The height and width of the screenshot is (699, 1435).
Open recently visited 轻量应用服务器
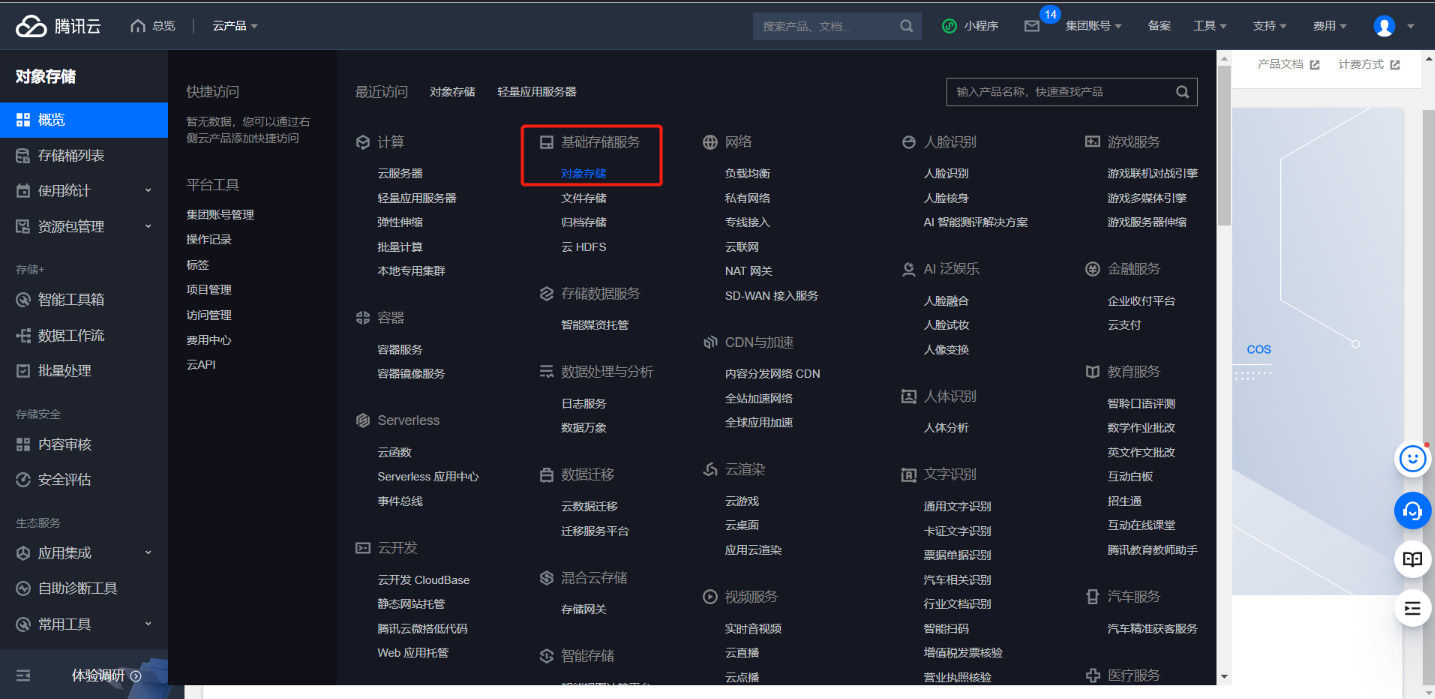point(537,92)
